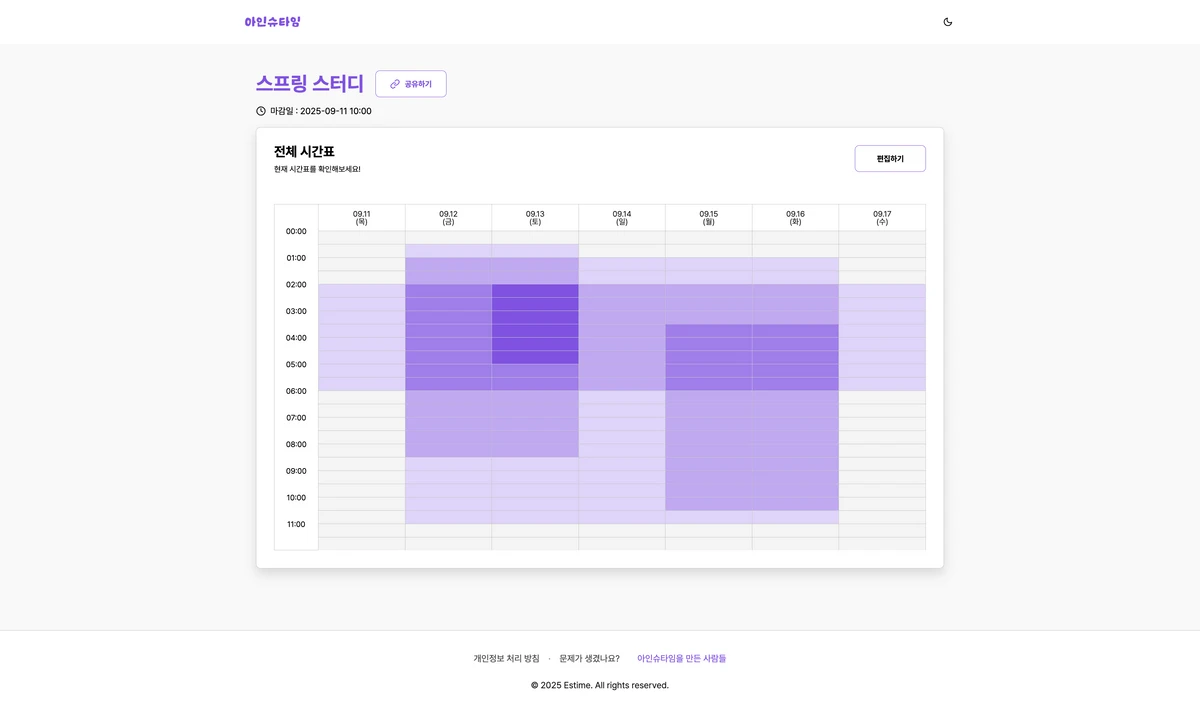Click the light purple cell on 09.11 at 04:00
The width and height of the screenshot is (1200, 707).
[x=362, y=344]
